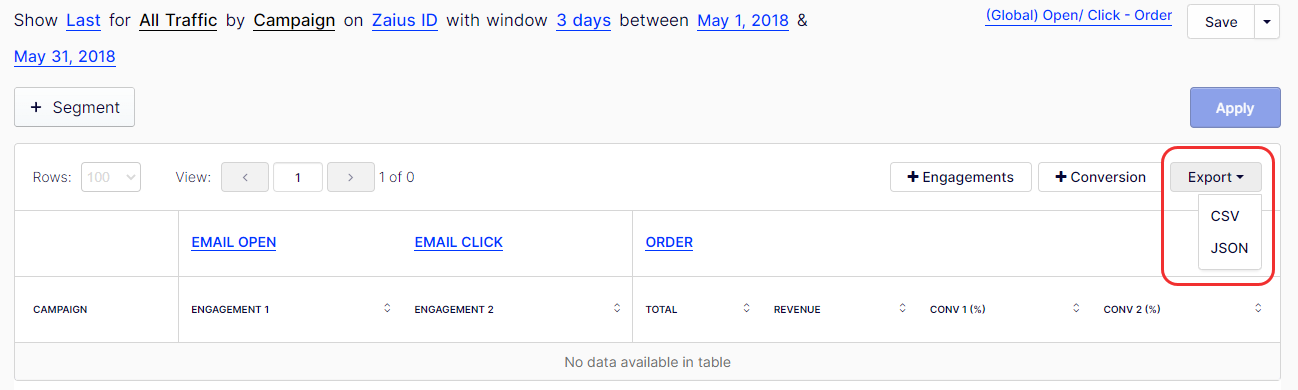Expand the Save options caret
The width and height of the screenshot is (1298, 390).
coord(1267,22)
